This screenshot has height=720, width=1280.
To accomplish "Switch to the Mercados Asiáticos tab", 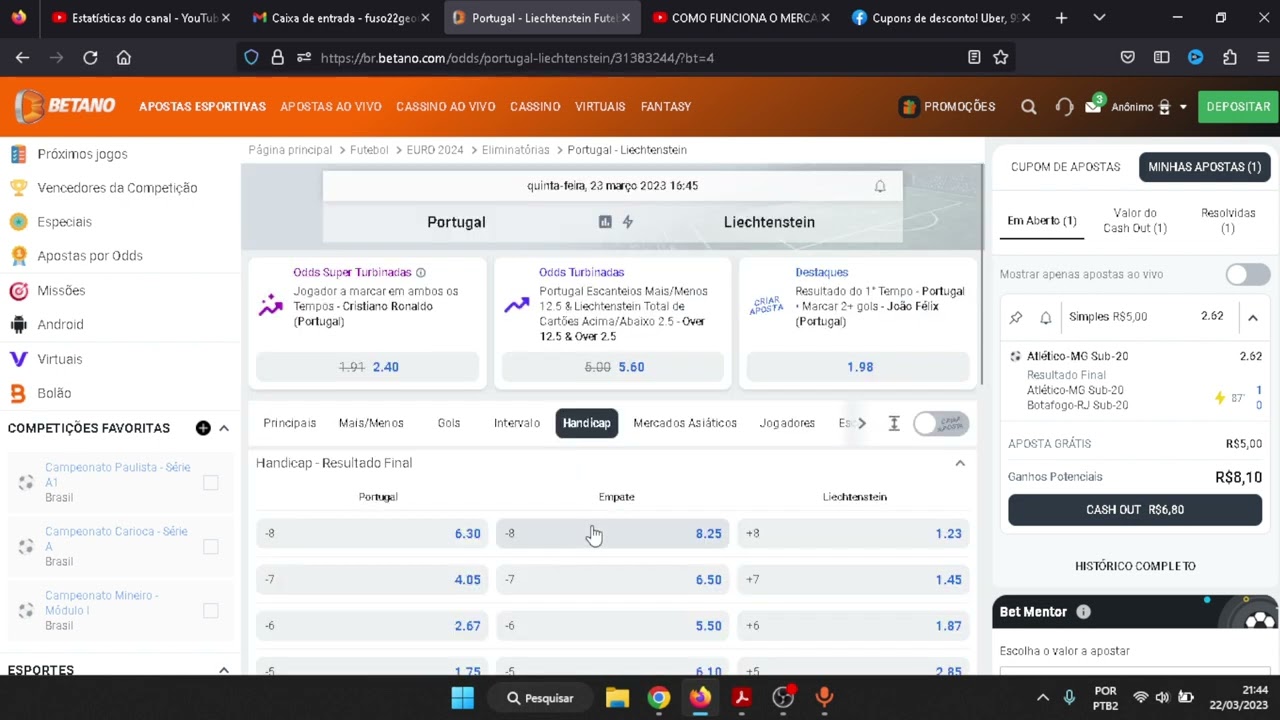I will pyautogui.click(x=685, y=423).
